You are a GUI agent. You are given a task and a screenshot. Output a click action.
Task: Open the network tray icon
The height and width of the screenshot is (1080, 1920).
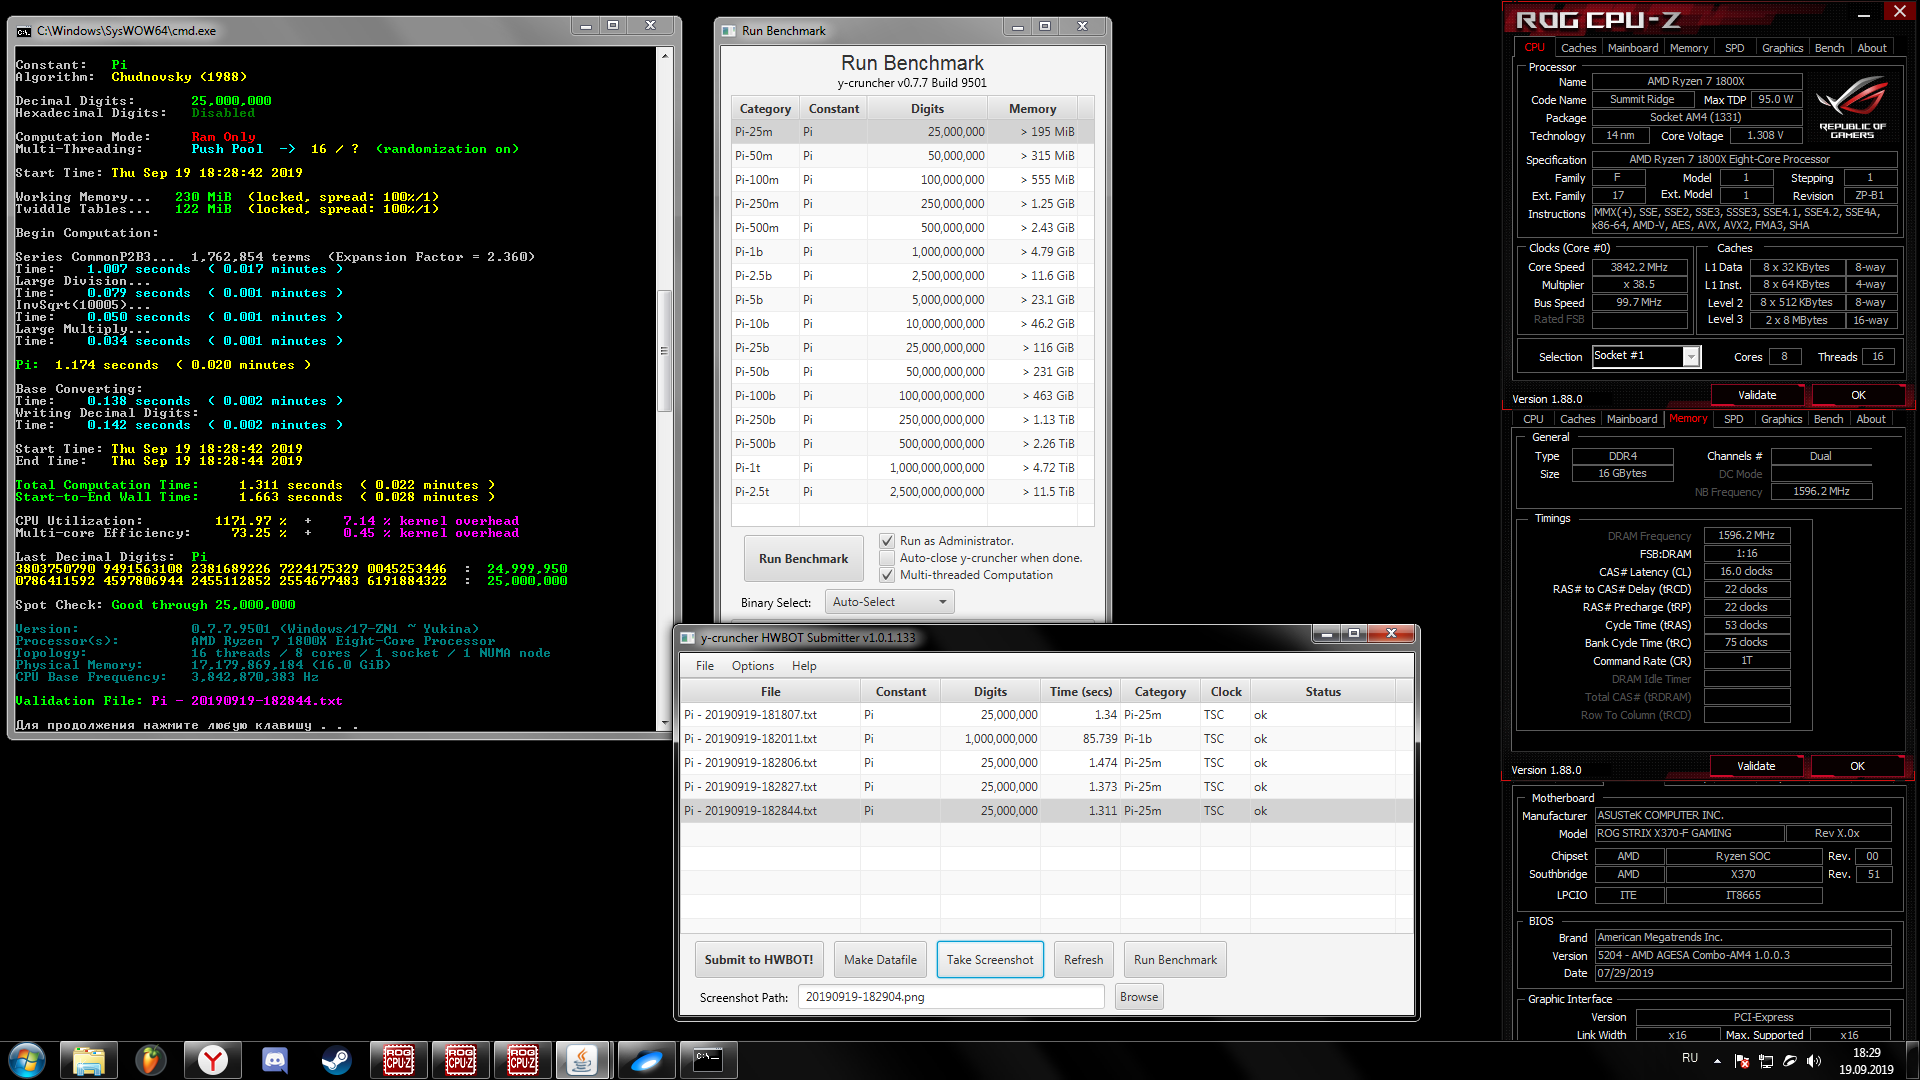pos(1766,1061)
